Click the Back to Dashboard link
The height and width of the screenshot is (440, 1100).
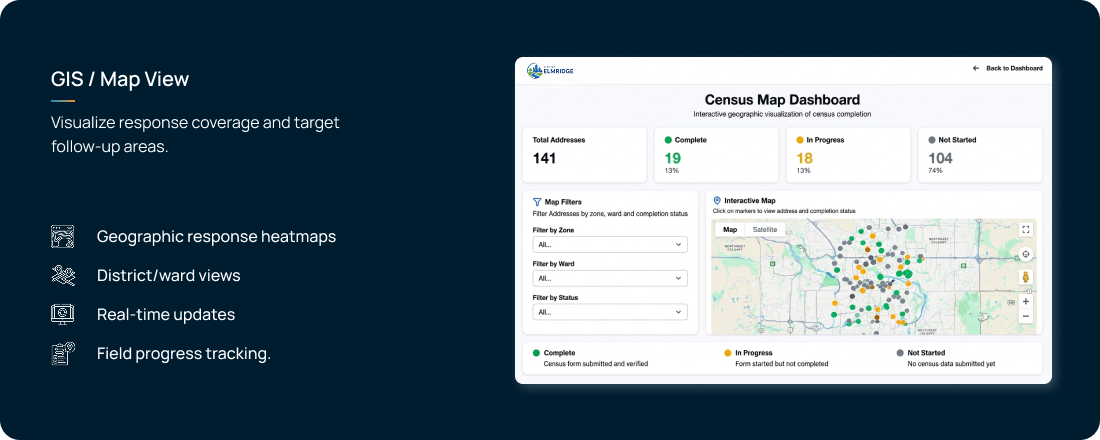[x=1007, y=68]
